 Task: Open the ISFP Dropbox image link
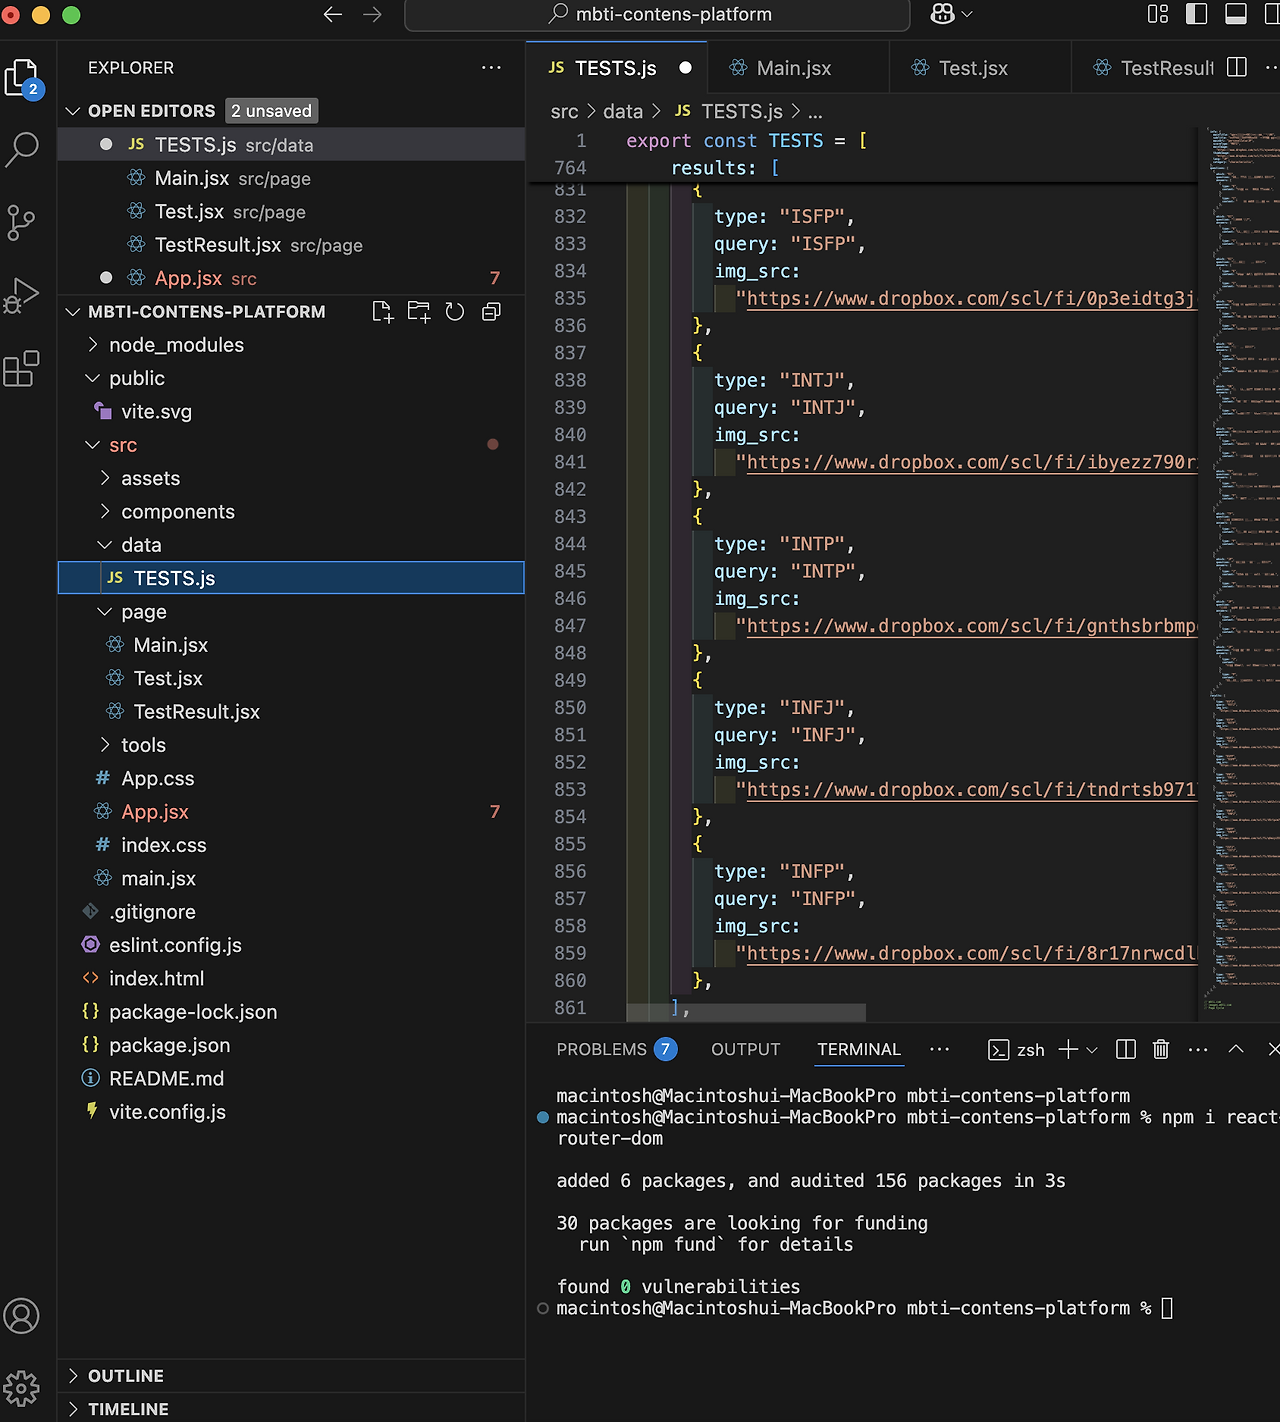971,298
